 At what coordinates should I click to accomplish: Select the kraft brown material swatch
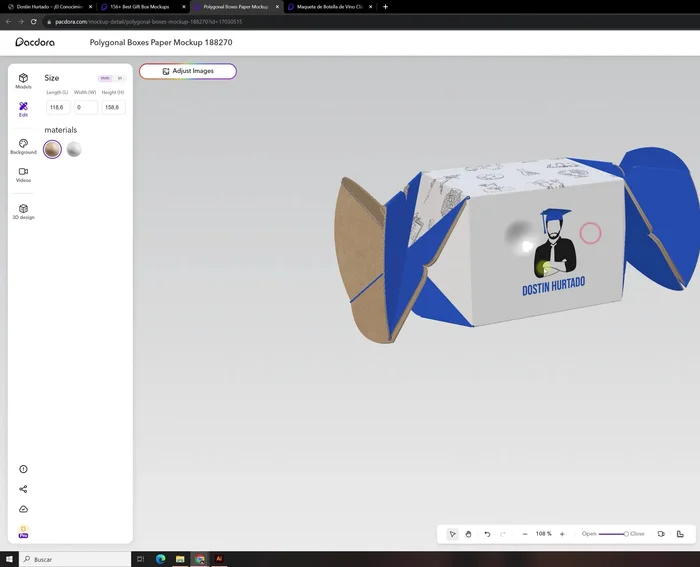53,149
